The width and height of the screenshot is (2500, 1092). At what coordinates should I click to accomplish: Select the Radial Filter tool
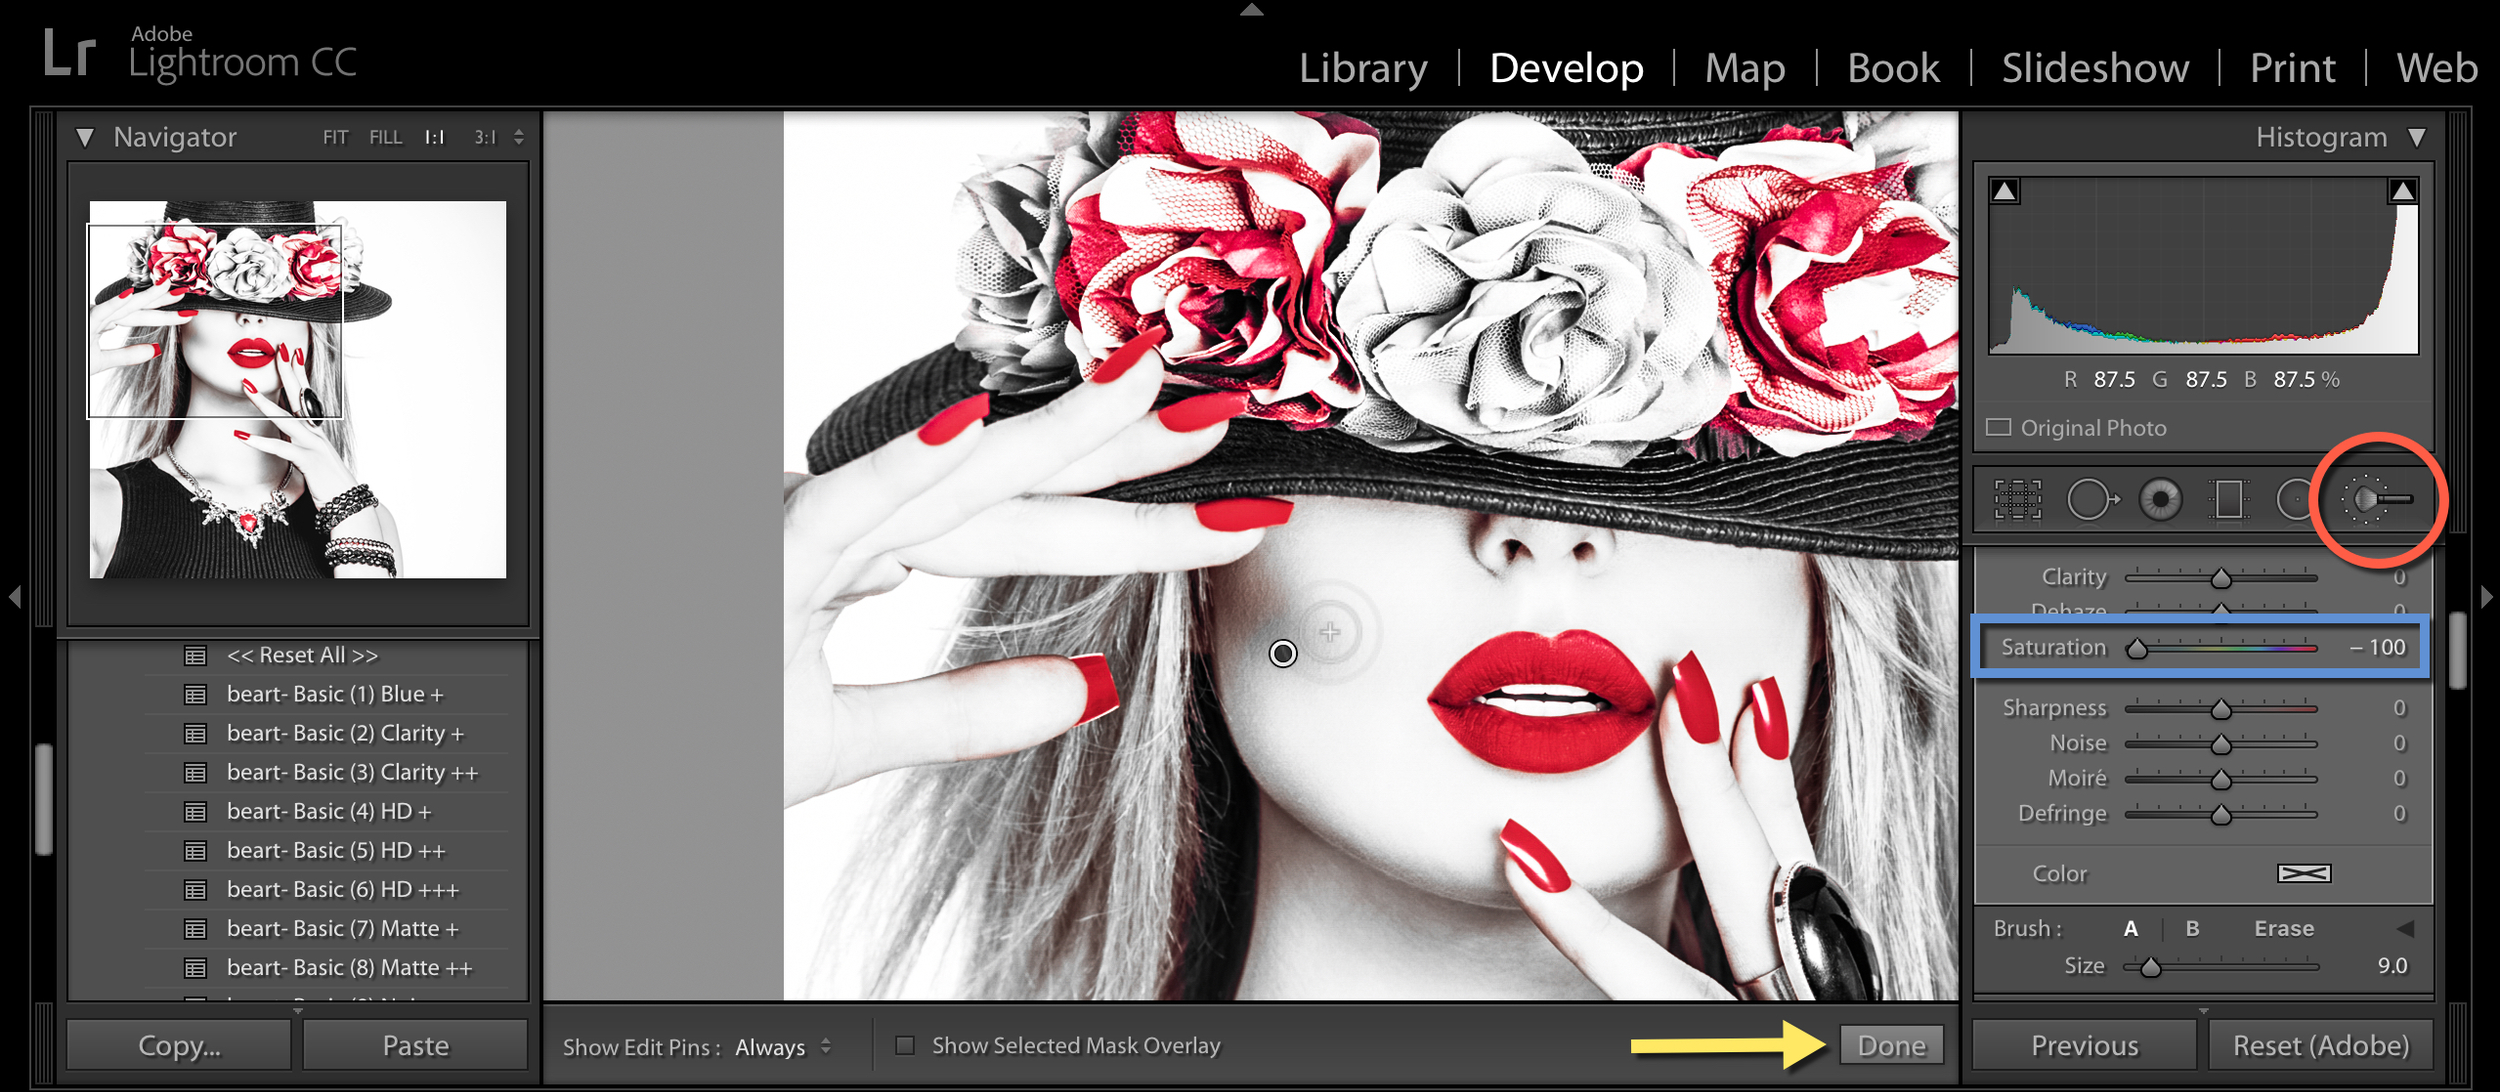(x=2295, y=499)
